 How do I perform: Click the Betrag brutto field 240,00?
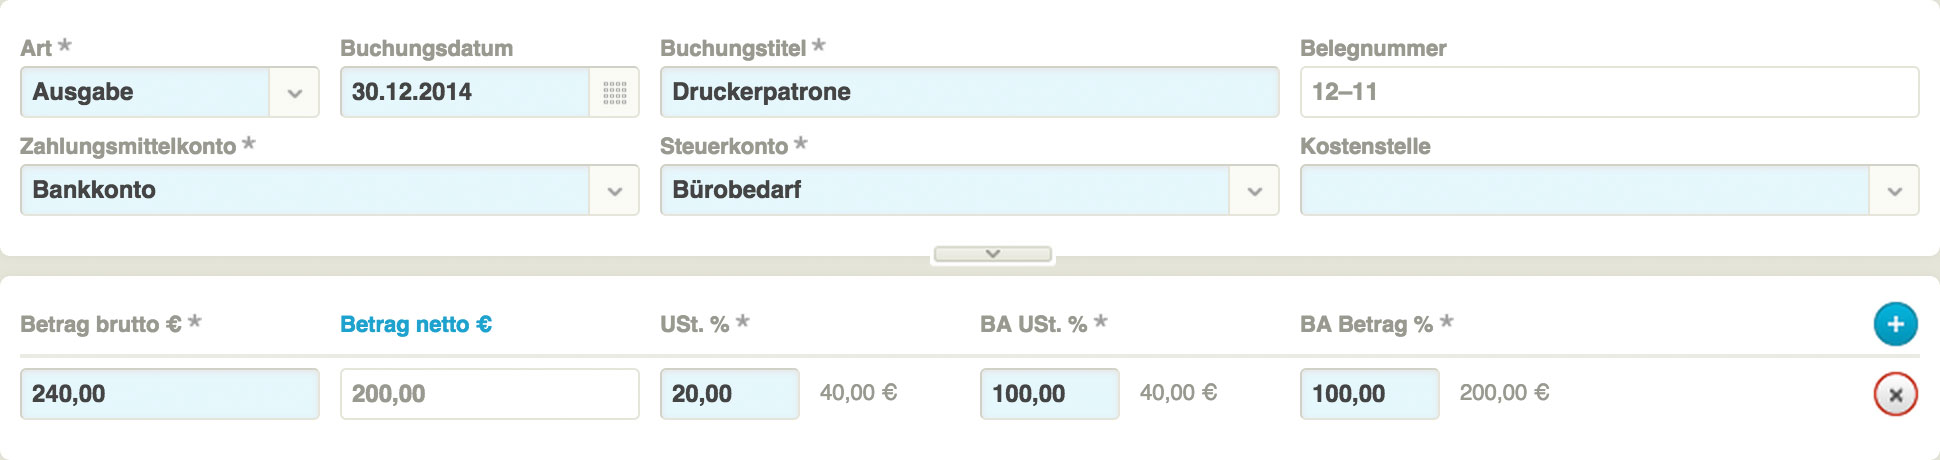(x=169, y=394)
